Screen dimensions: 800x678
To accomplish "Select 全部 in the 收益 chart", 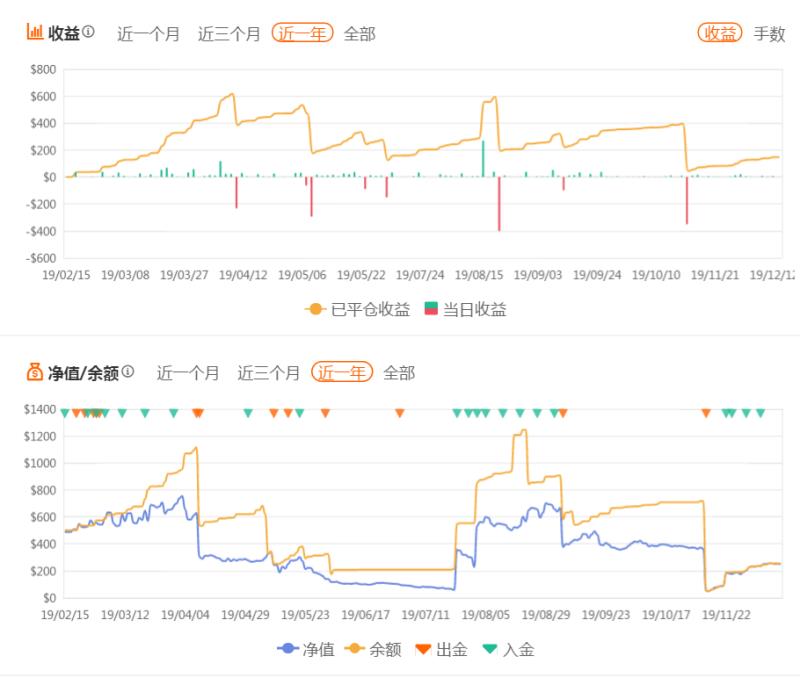I will coord(360,34).
